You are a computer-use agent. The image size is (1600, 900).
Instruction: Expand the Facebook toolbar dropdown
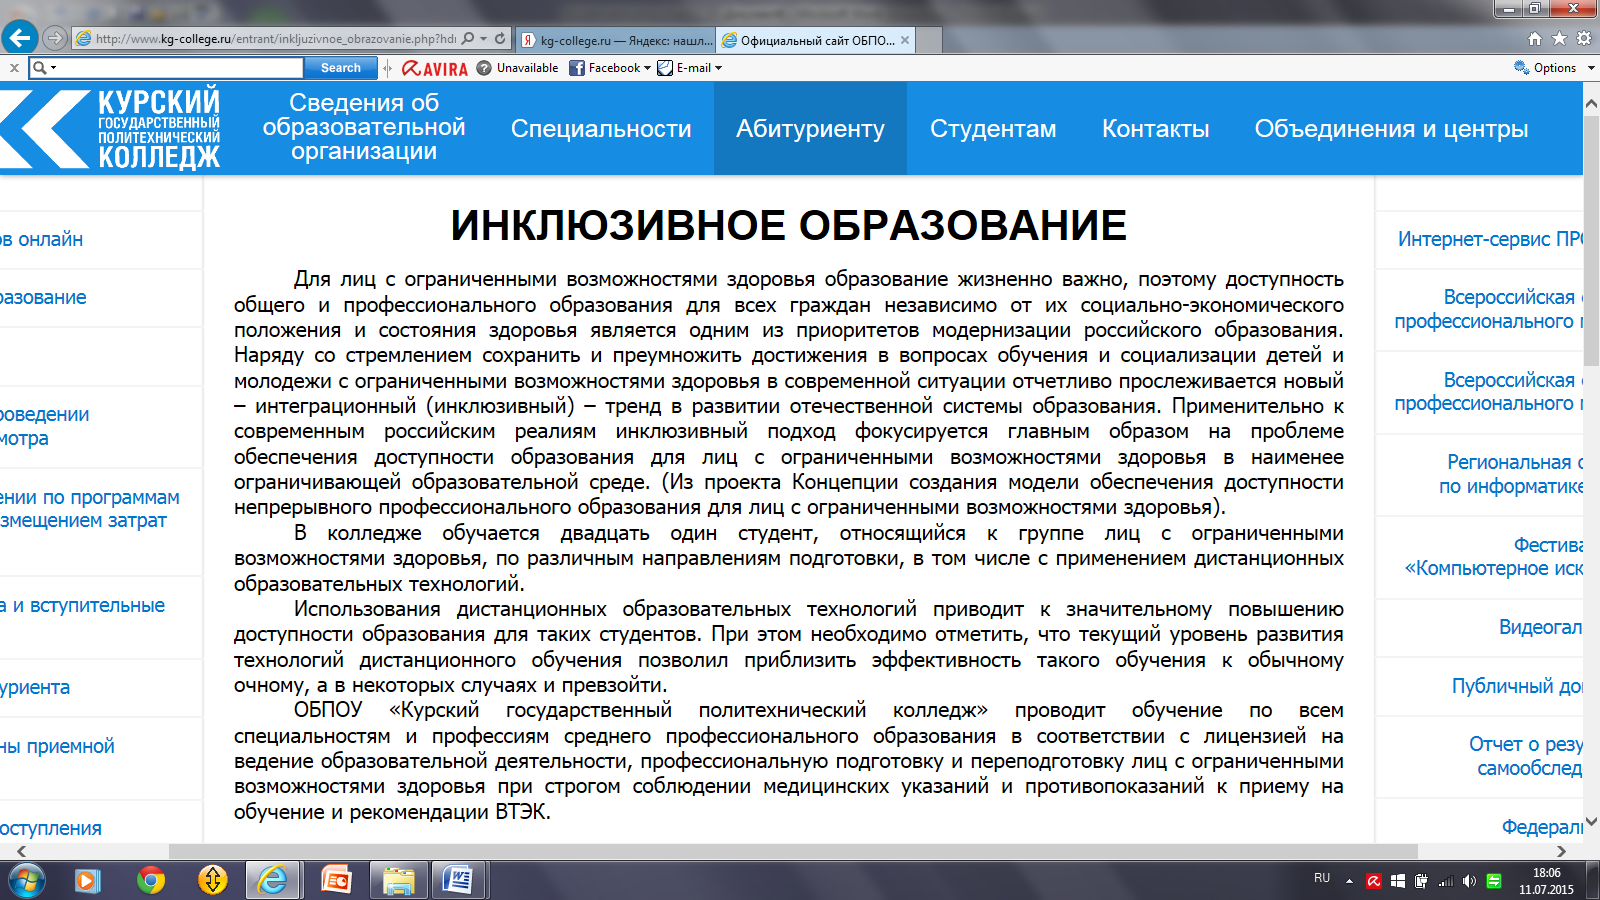click(647, 68)
